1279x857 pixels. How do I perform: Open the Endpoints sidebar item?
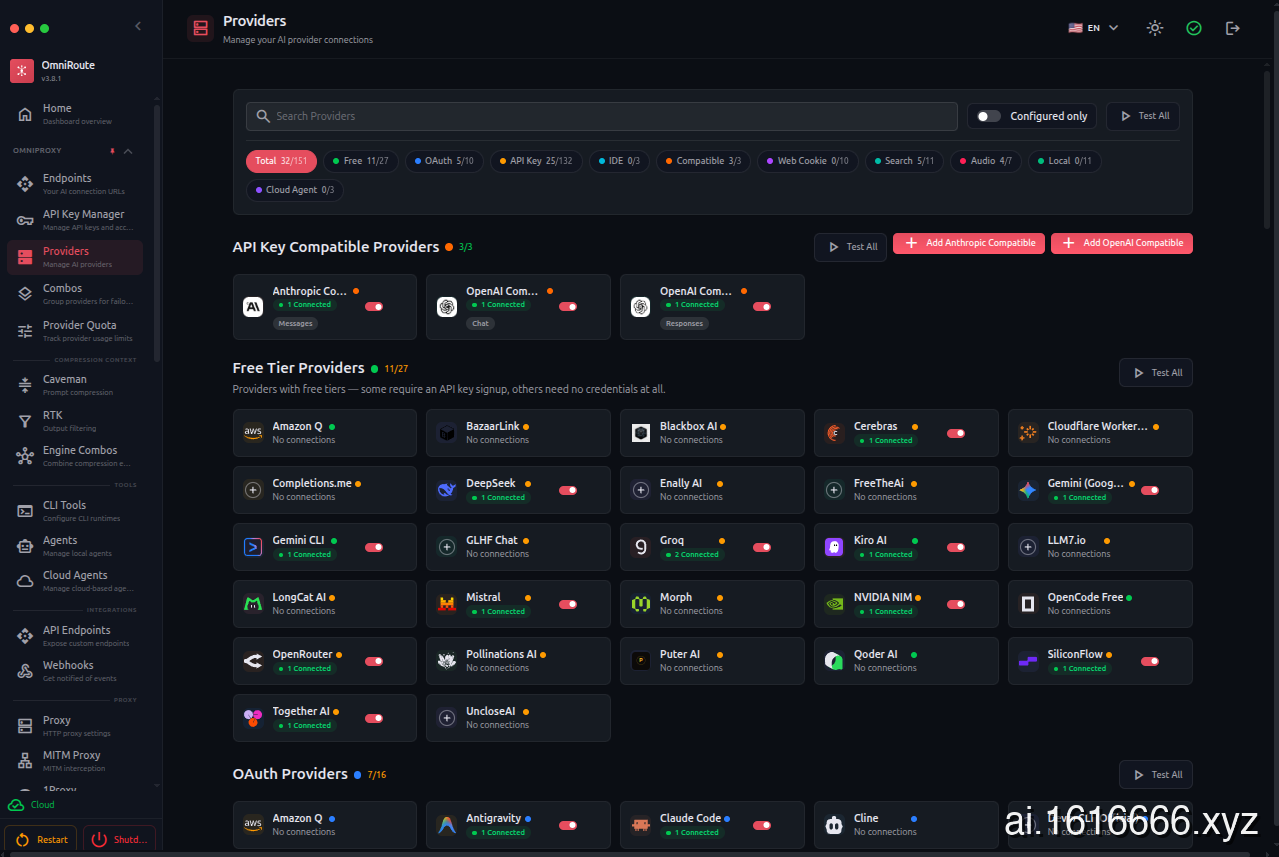[75, 184]
